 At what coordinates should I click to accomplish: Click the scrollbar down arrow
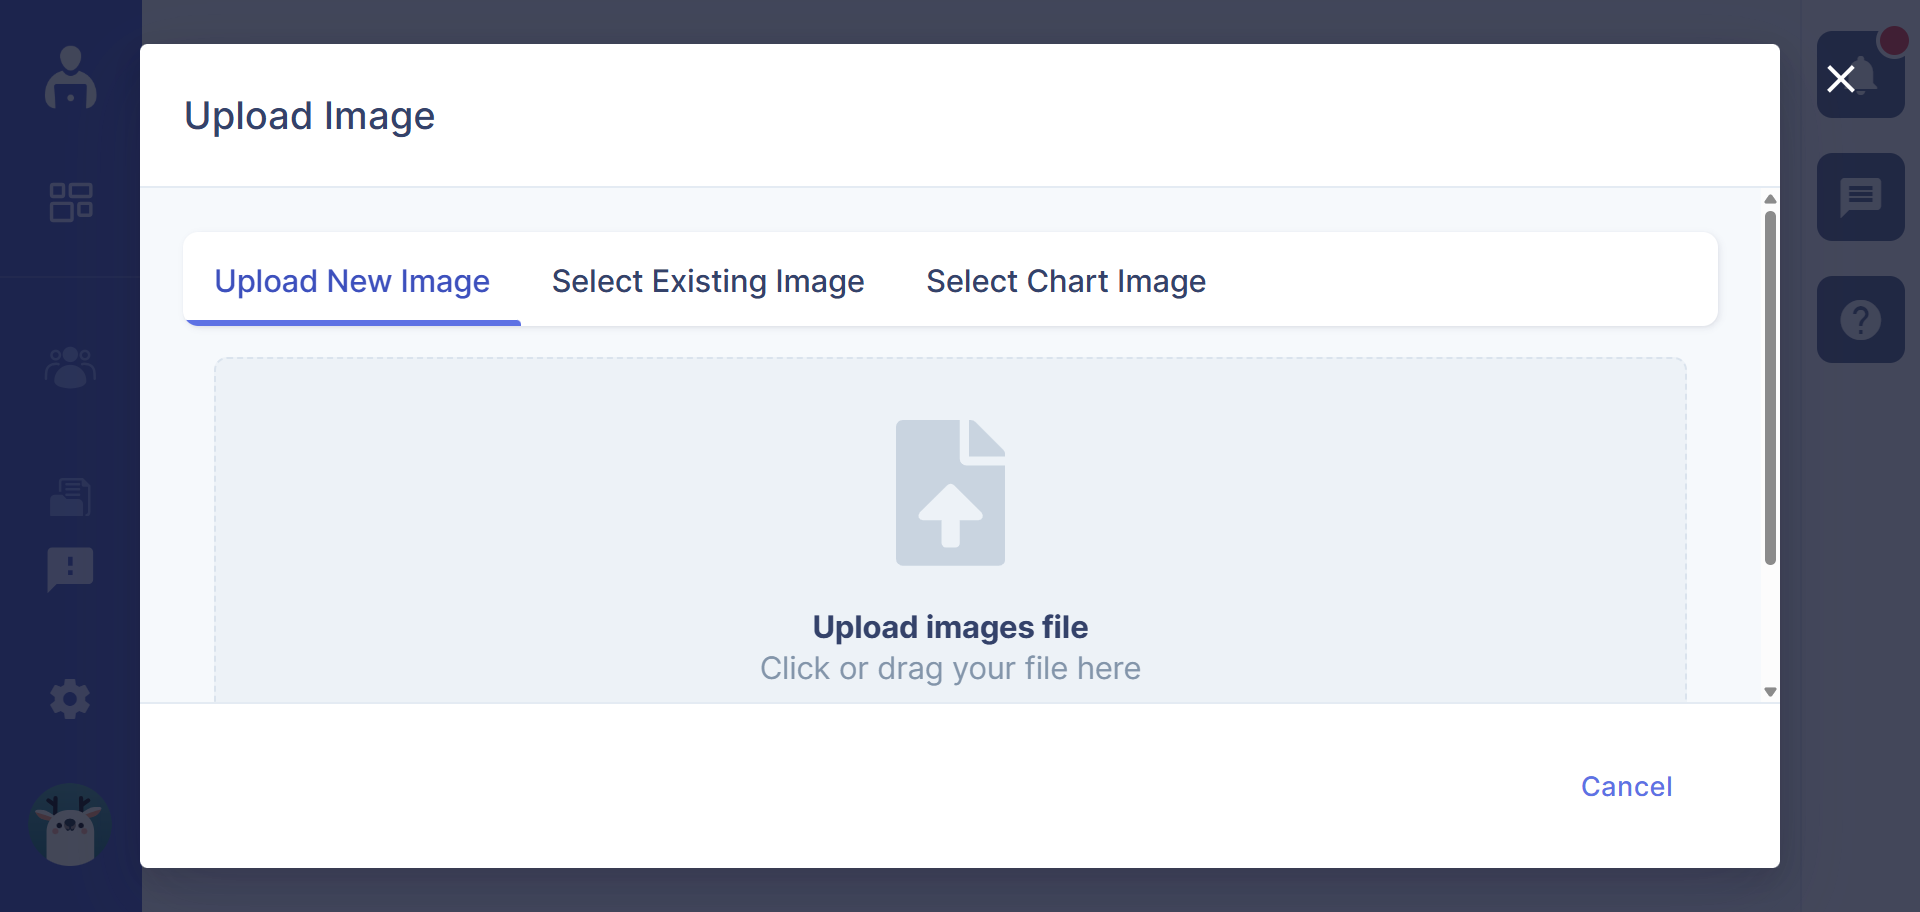click(1770, 691)
